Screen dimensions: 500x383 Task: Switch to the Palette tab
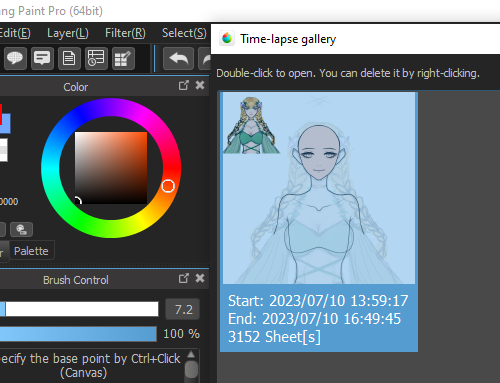pyautogui.click(x=31, y=251)
